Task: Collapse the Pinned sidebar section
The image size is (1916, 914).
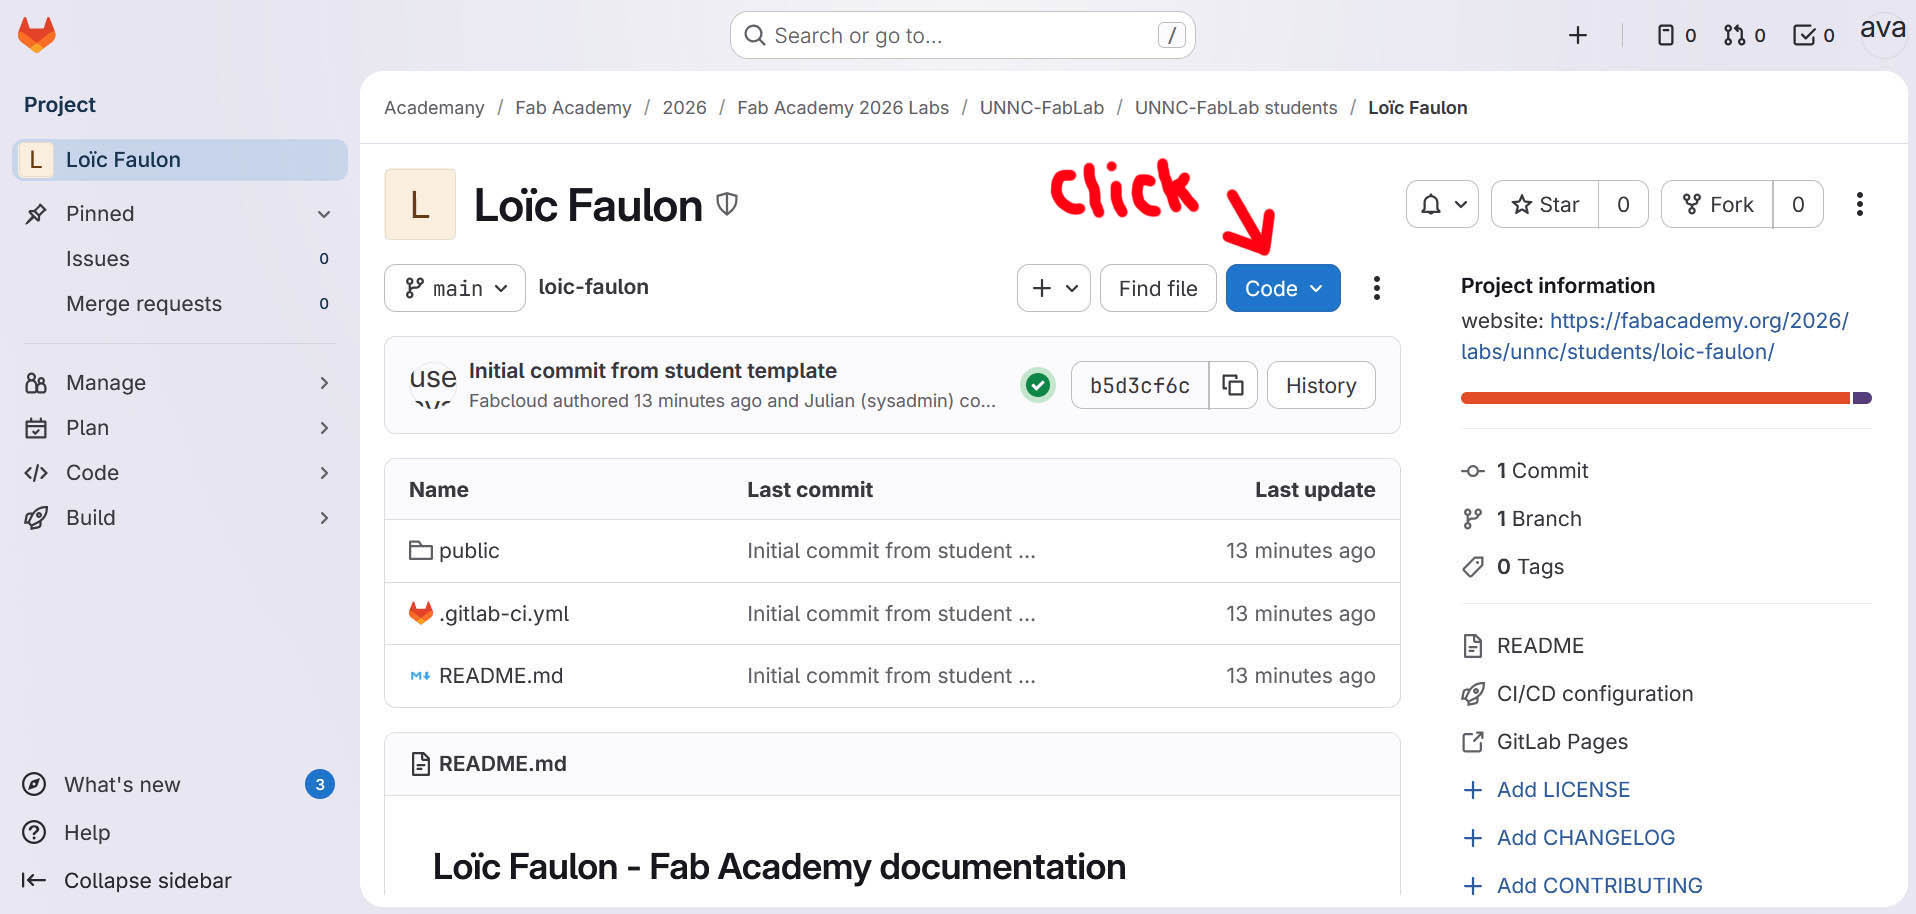Action: tap(323, 214)
